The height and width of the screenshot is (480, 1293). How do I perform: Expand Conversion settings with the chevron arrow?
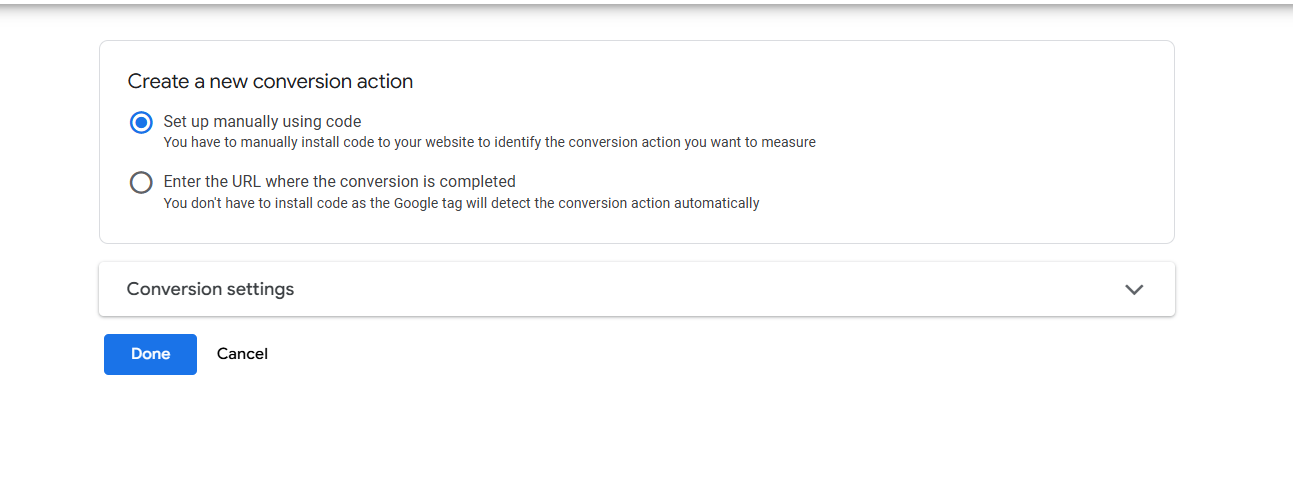pos(1133,289)
